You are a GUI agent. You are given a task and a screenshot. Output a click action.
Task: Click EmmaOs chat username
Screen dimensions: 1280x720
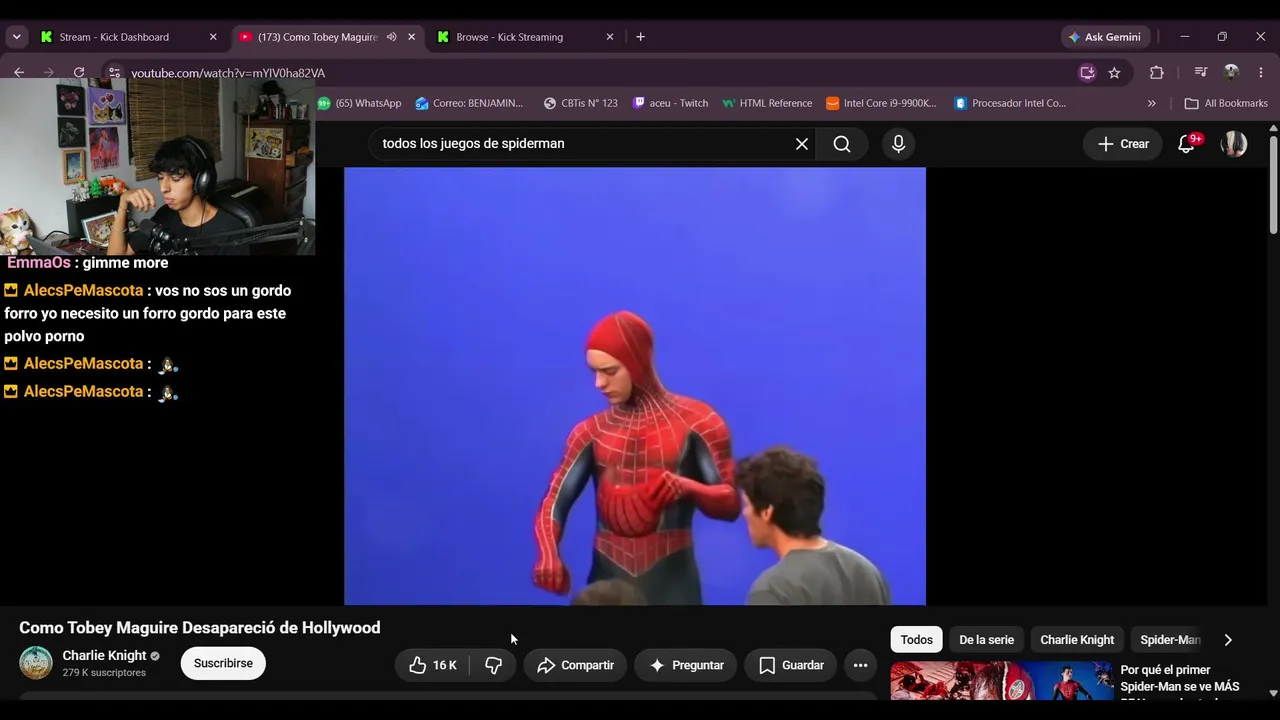[39, 263]
